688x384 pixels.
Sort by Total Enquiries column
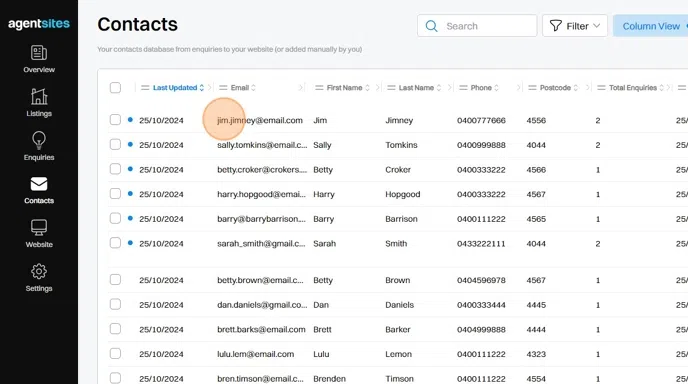(x=662, y=88)
